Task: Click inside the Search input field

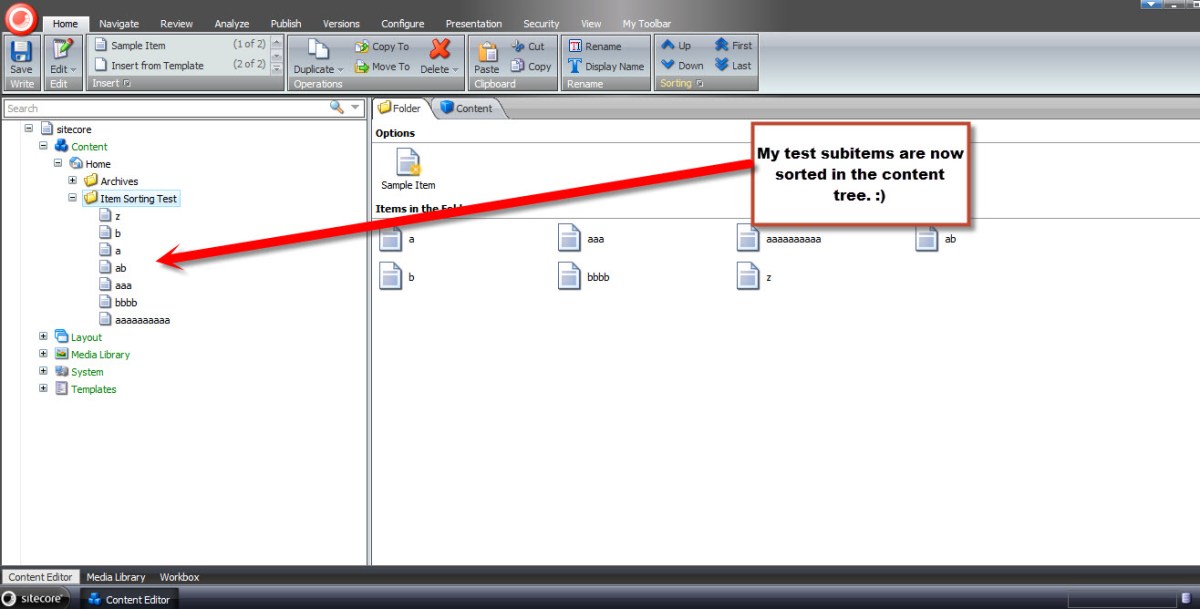Action: [160, 108]
